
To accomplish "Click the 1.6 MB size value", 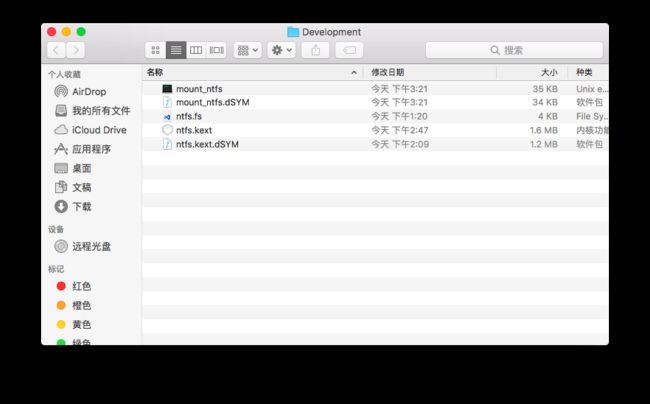I will (x=543, y=130).
